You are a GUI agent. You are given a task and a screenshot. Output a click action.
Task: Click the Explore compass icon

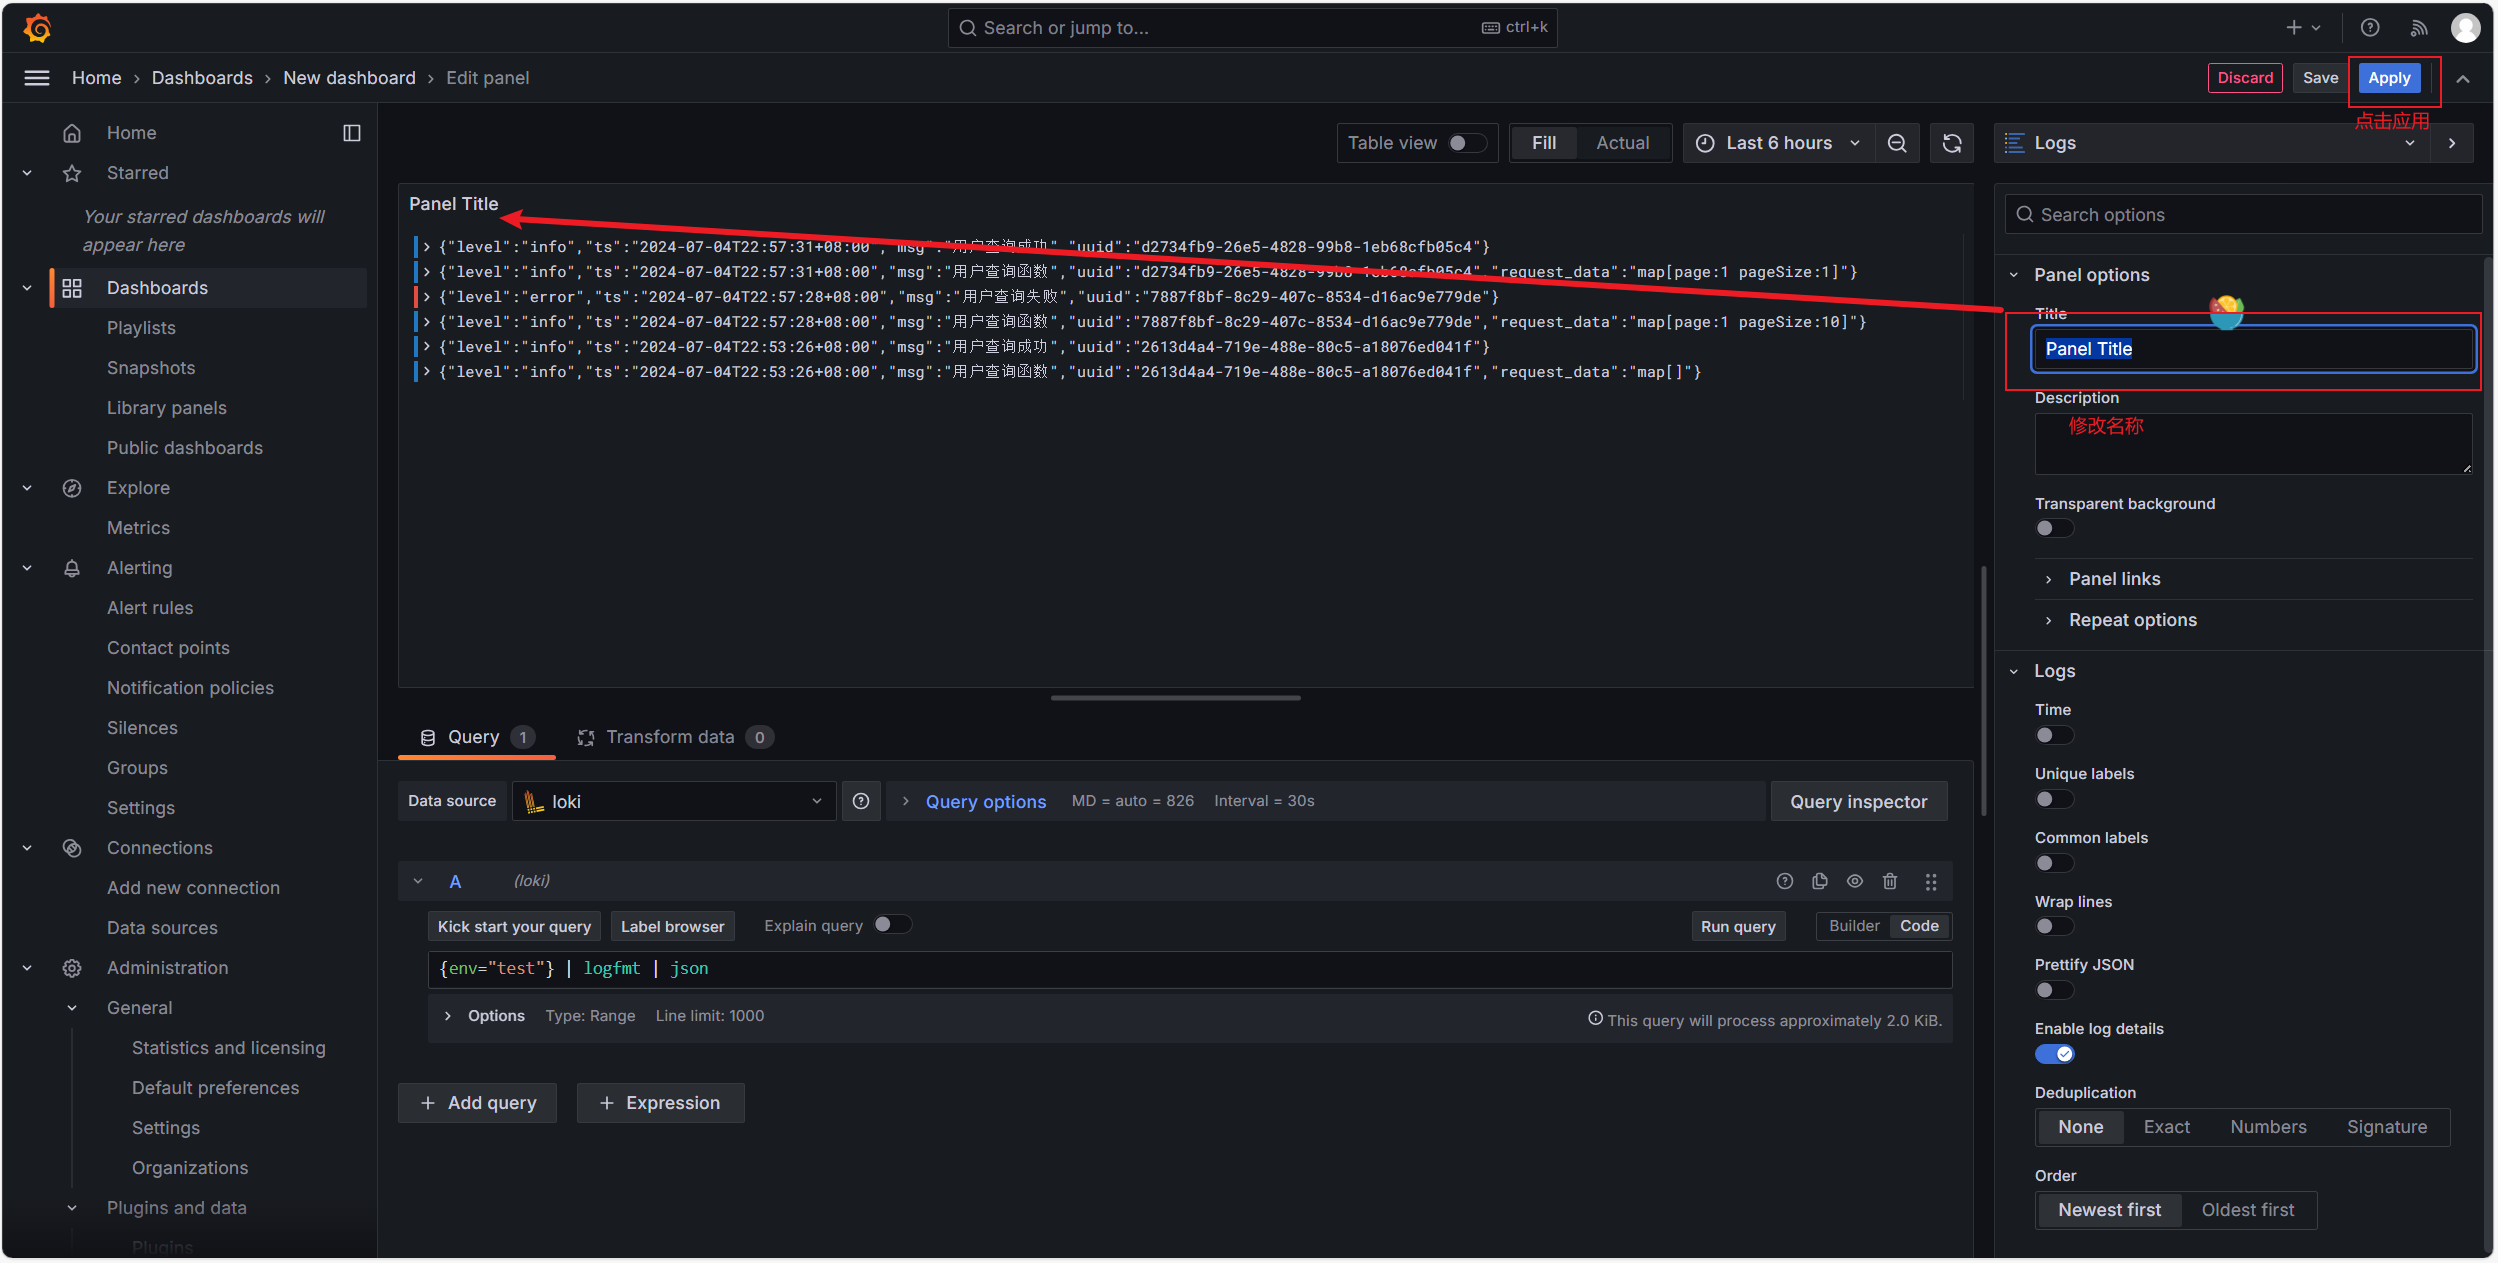72,488
